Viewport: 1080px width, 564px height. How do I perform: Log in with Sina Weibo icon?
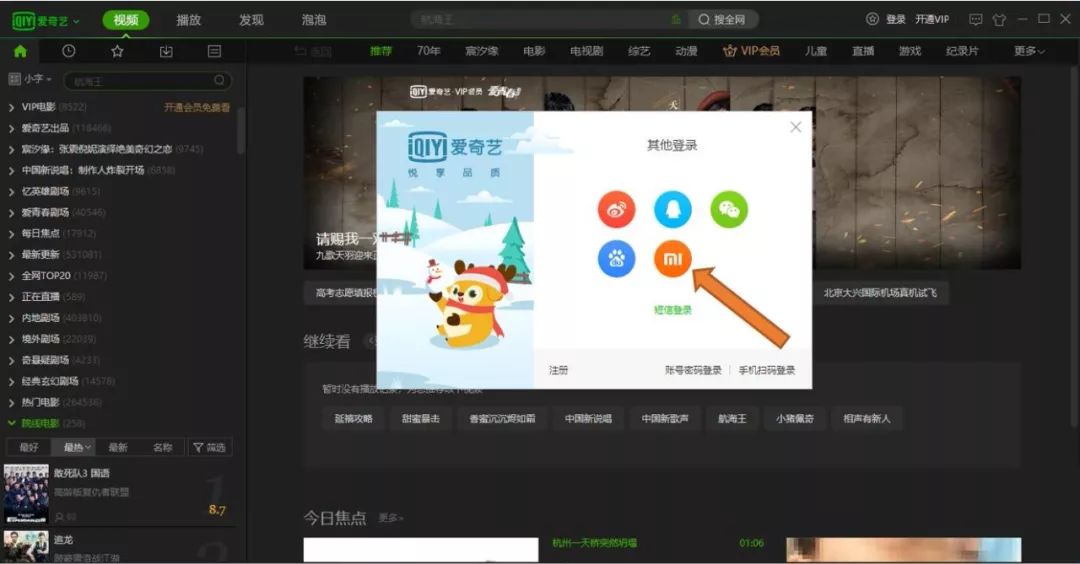616,209
